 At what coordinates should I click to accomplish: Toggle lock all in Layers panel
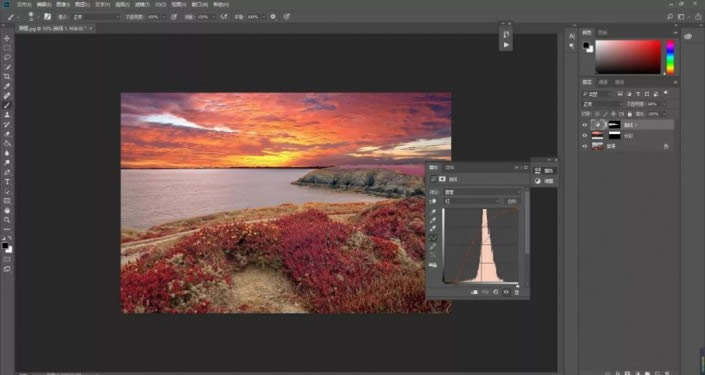[x=629, y=114]
